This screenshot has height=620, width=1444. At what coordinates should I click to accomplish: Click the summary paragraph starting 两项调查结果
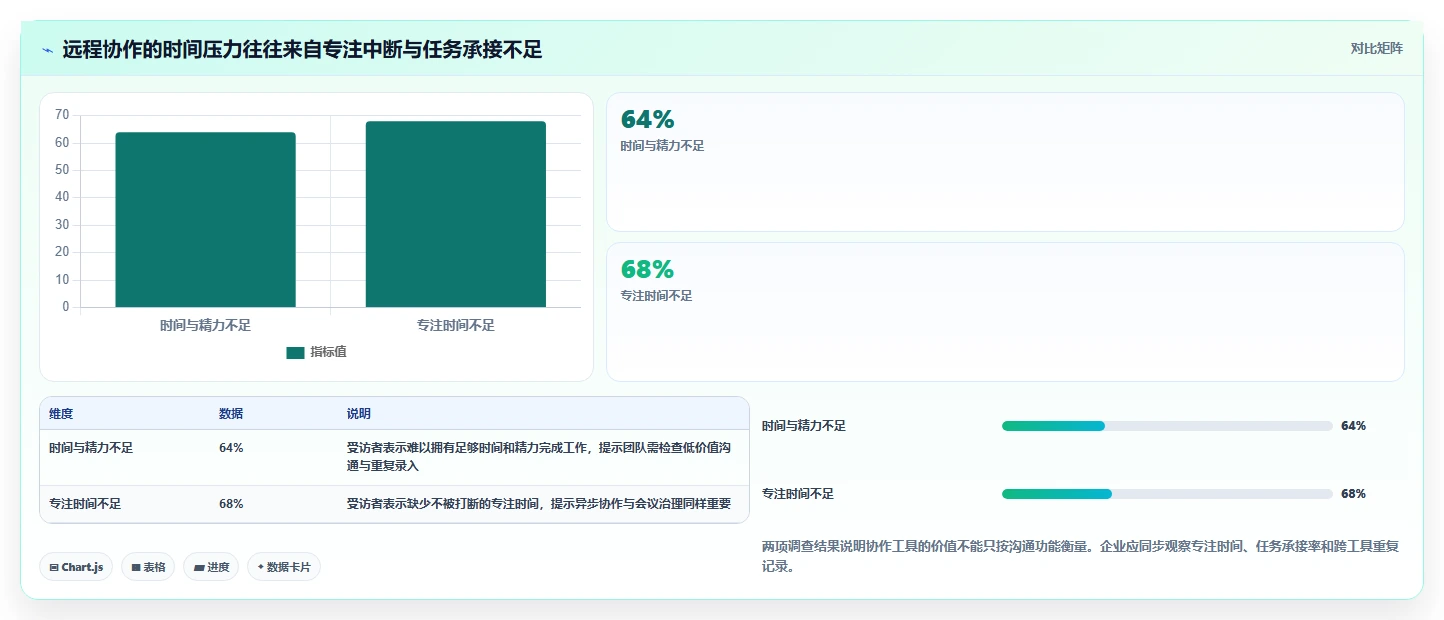[x=1080, y=557]
